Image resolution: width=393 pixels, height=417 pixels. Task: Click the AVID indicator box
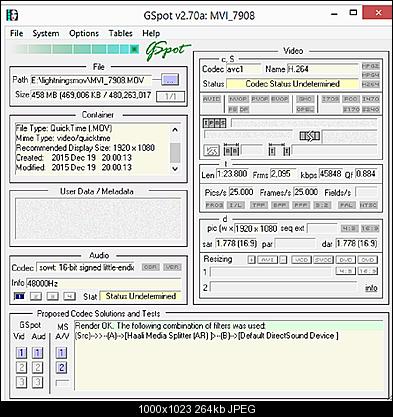(x=212, y=99)
